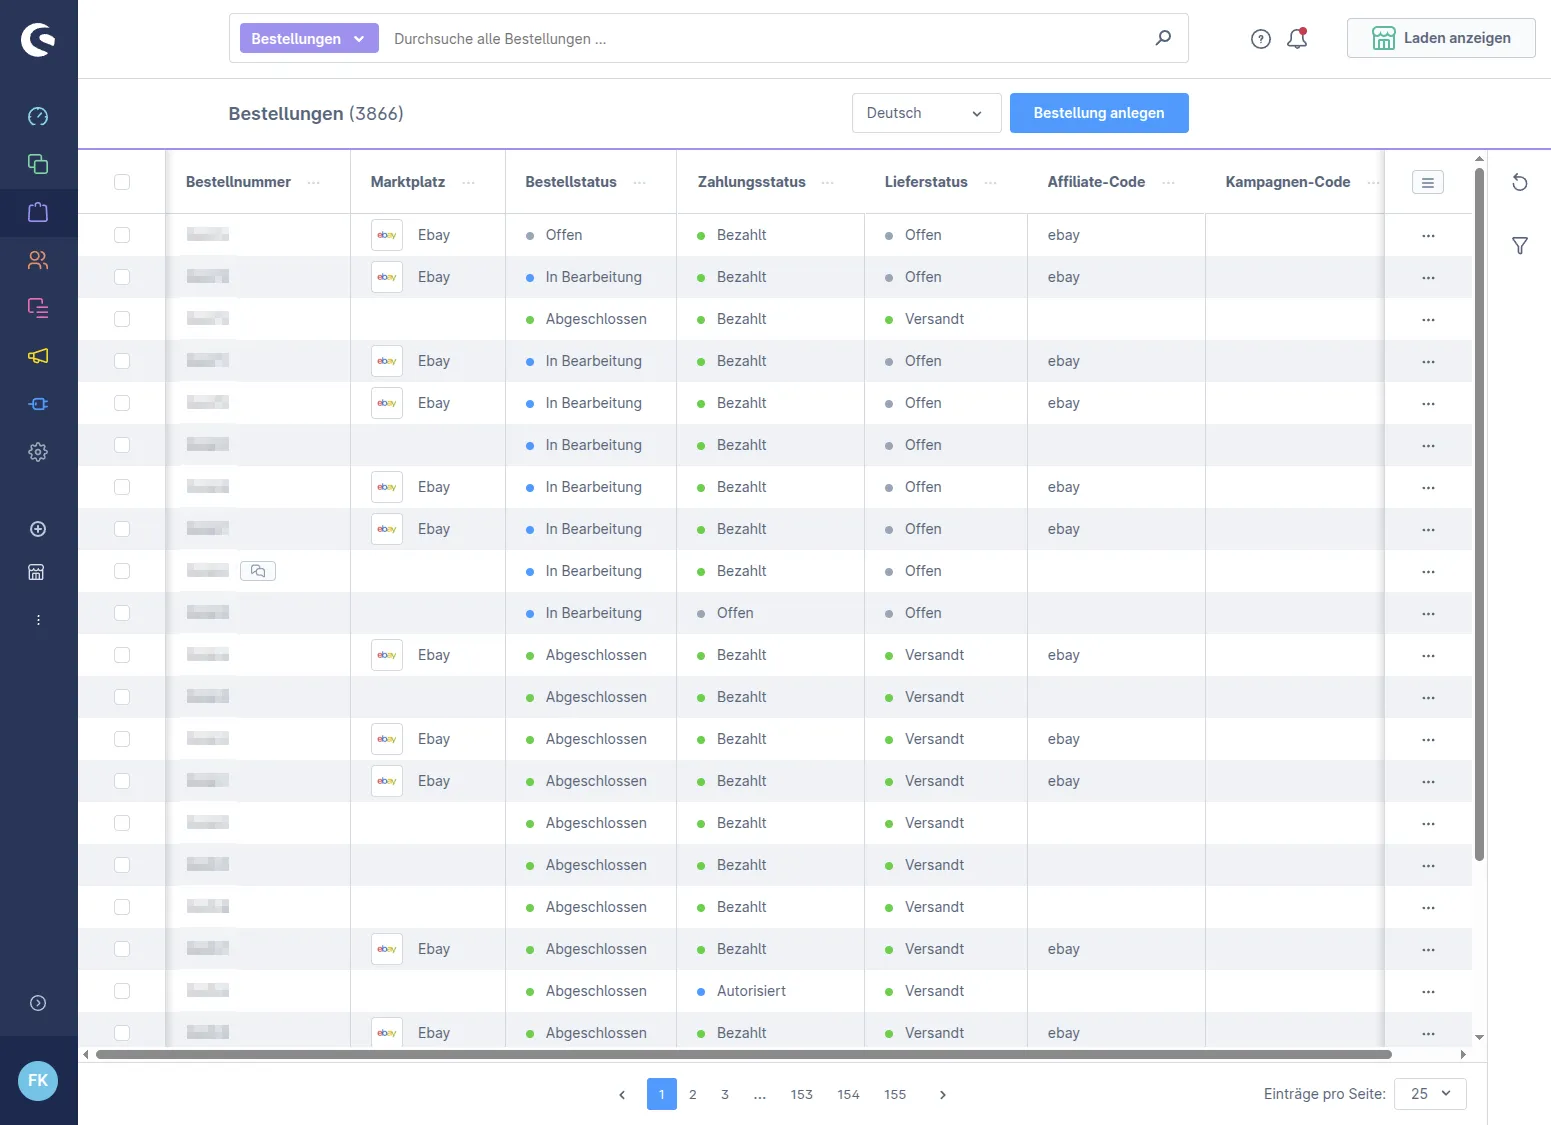Check the second order row checkbox
The image size is (1551, 1125).
[x=122, y=277]
